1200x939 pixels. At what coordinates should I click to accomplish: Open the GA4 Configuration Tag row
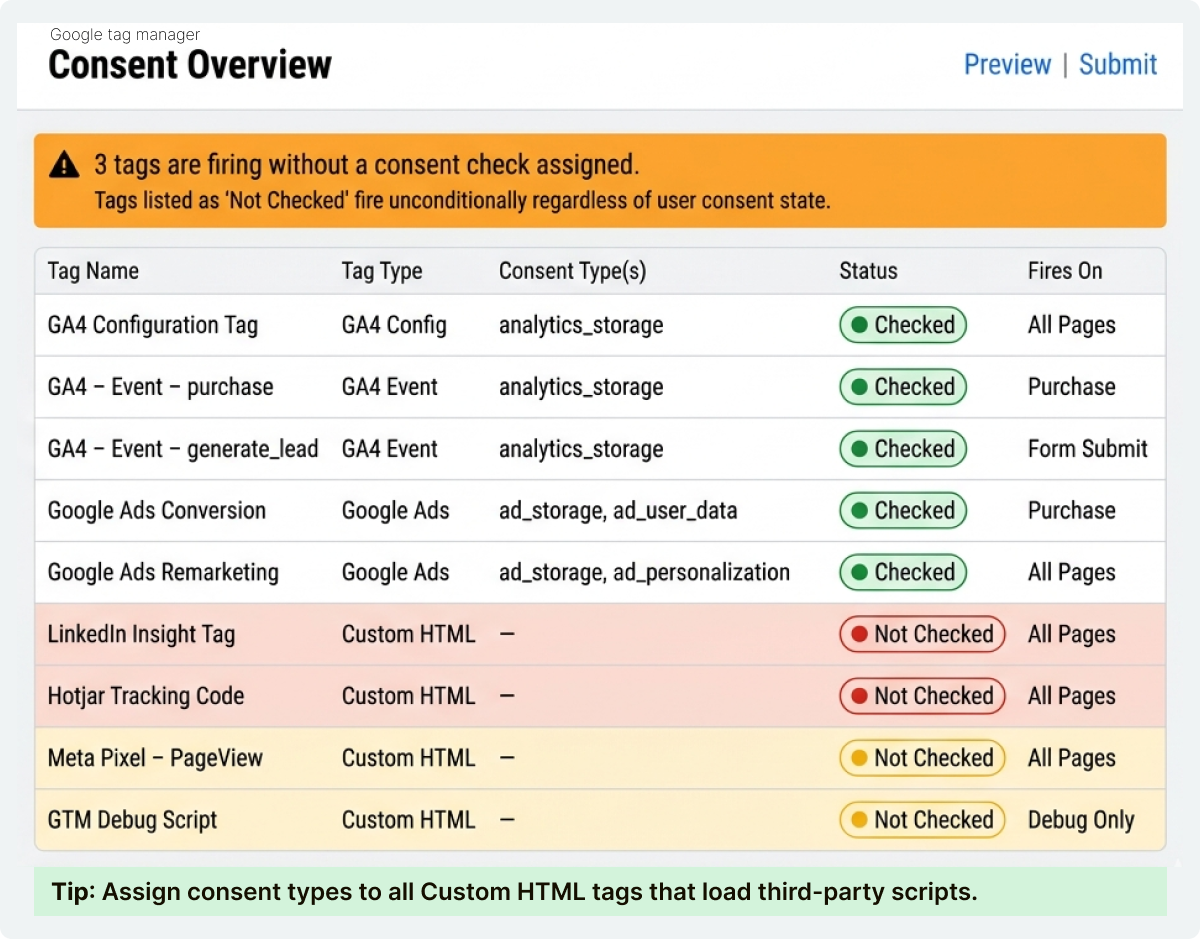pos(600,325)
